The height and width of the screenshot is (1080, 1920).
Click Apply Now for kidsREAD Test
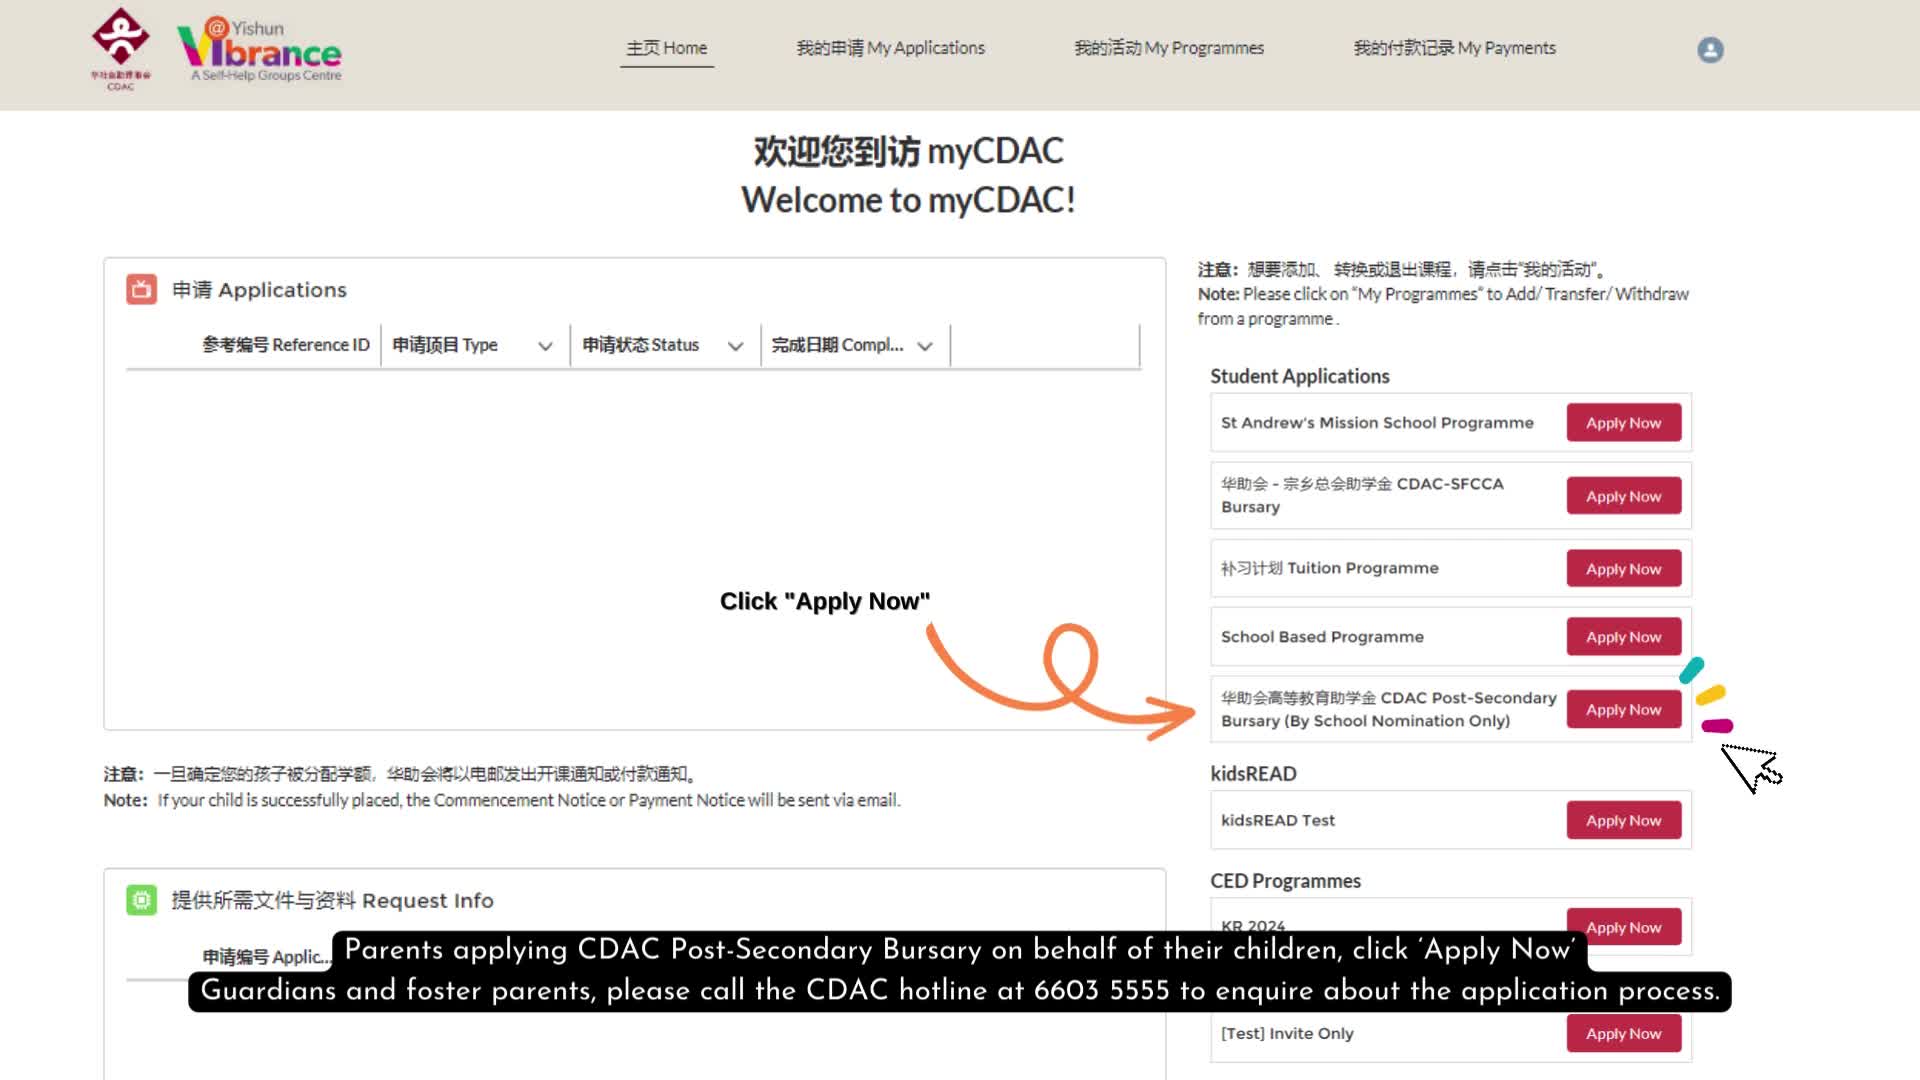1623,819
